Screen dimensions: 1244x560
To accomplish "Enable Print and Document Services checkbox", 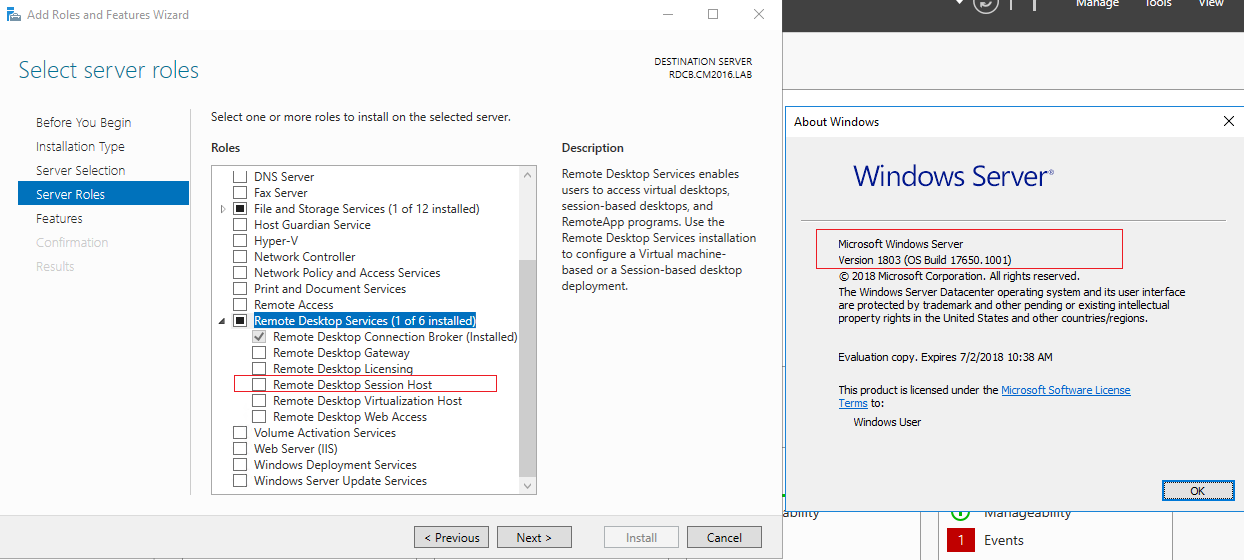I will pos(240,289).
